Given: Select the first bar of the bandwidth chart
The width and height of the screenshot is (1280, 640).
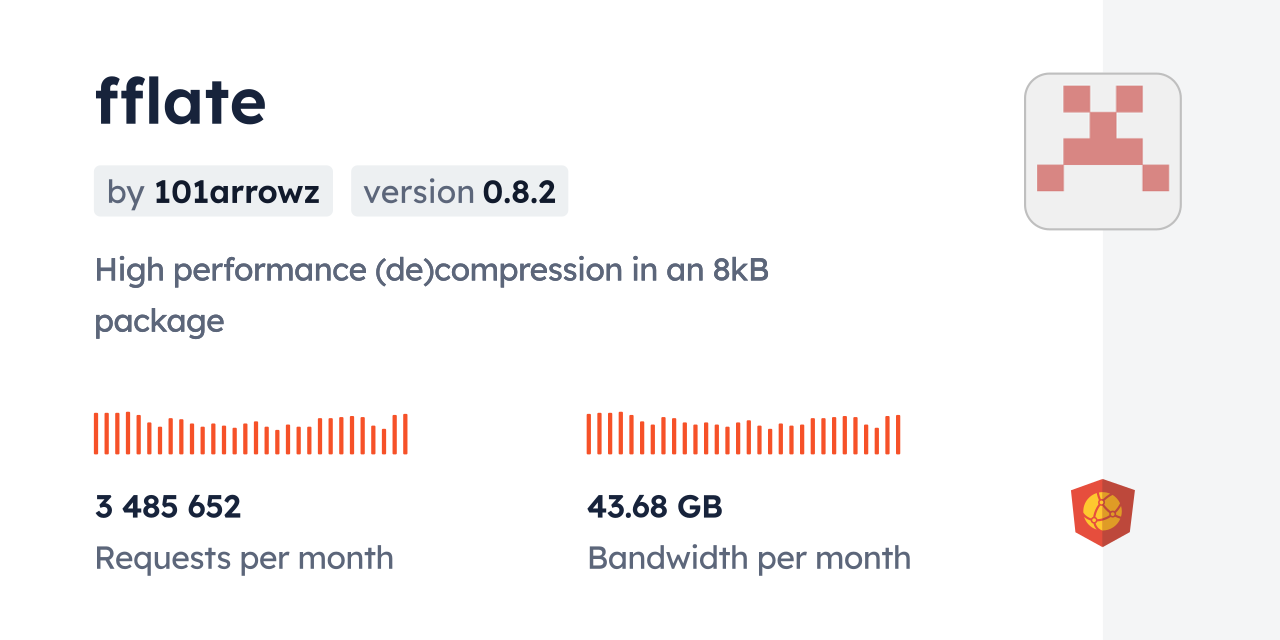Looking at the screenshot, I should (x=589, y=433).
